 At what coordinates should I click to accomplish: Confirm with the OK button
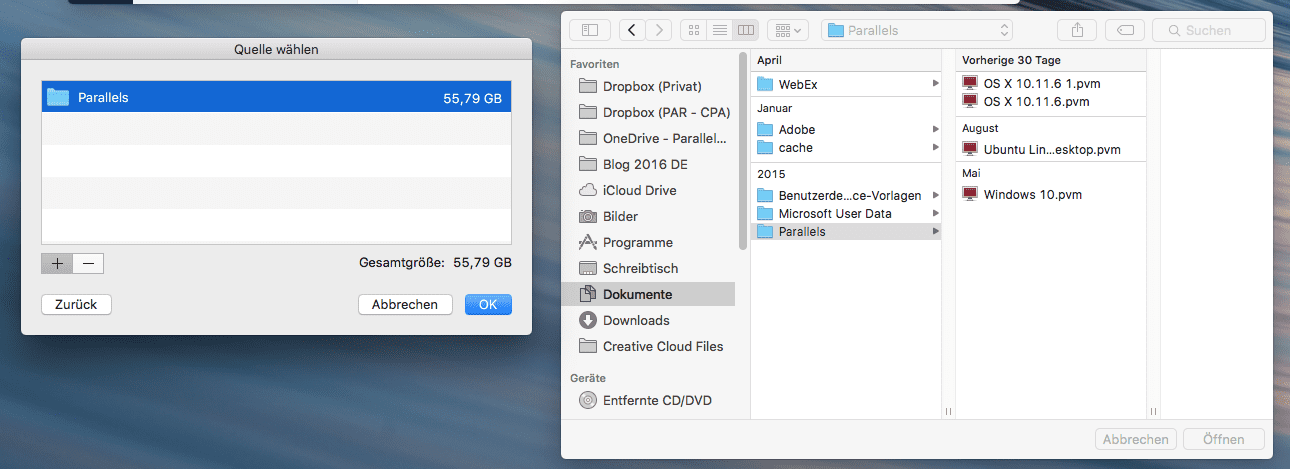point(488,304)
